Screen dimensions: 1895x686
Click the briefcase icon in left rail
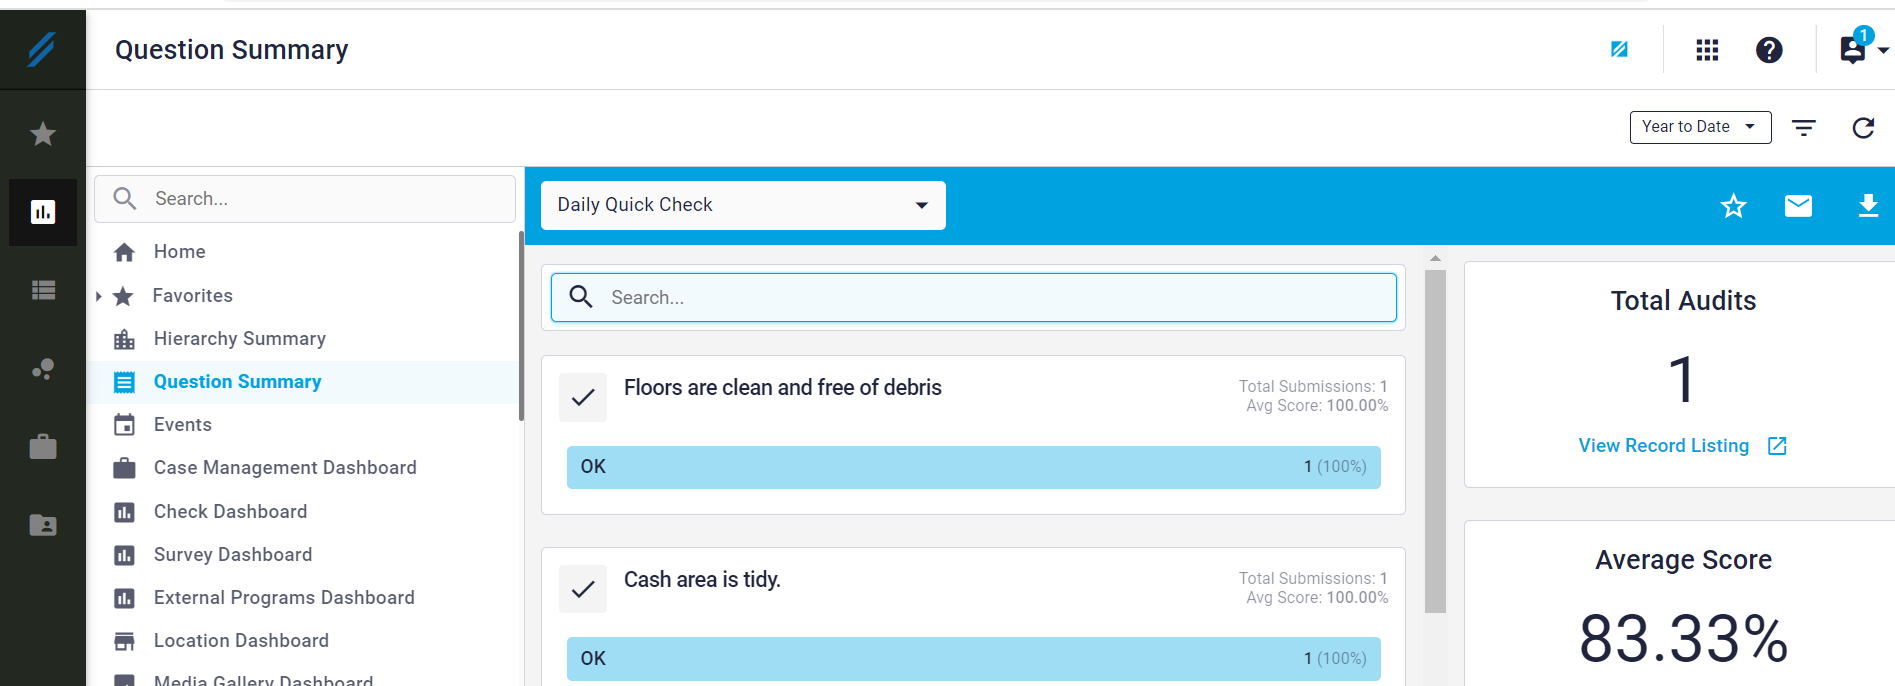pyautogui.click(x=43, y=447)
